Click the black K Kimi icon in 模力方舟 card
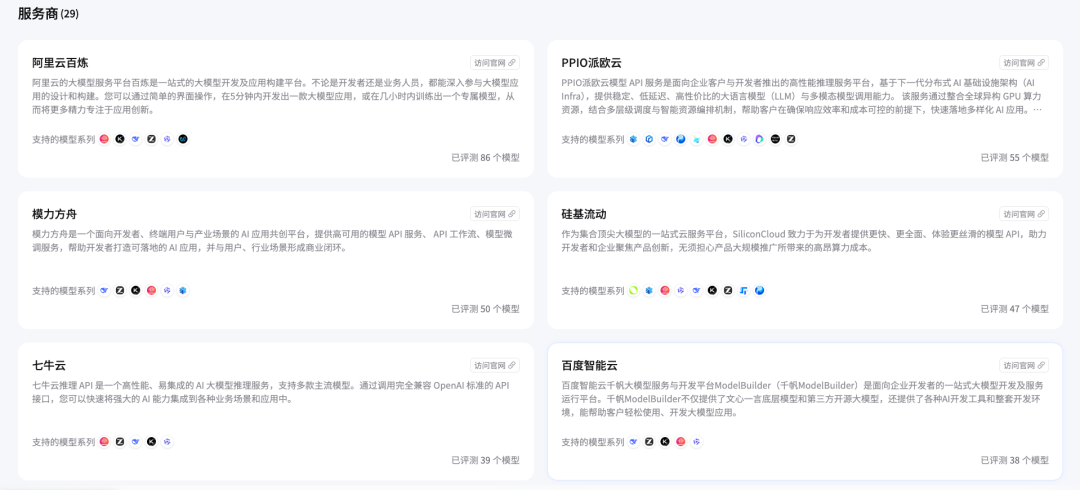The width and height of the screenshot is (1080, 490). tap(136, 291)
